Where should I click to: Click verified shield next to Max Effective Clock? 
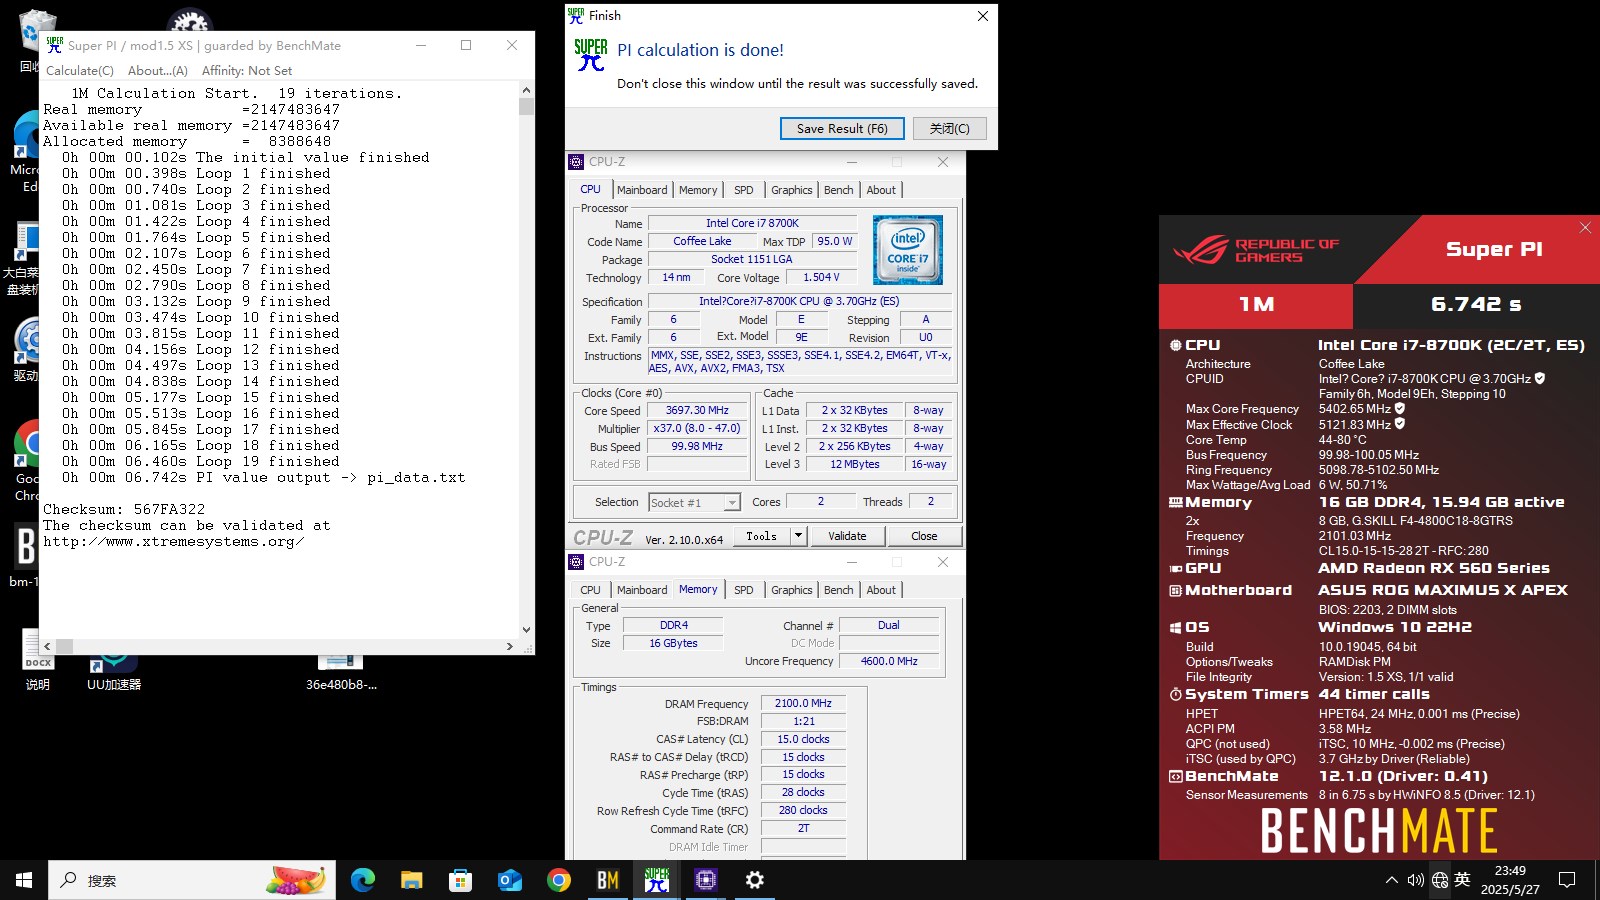[1400, 424]
